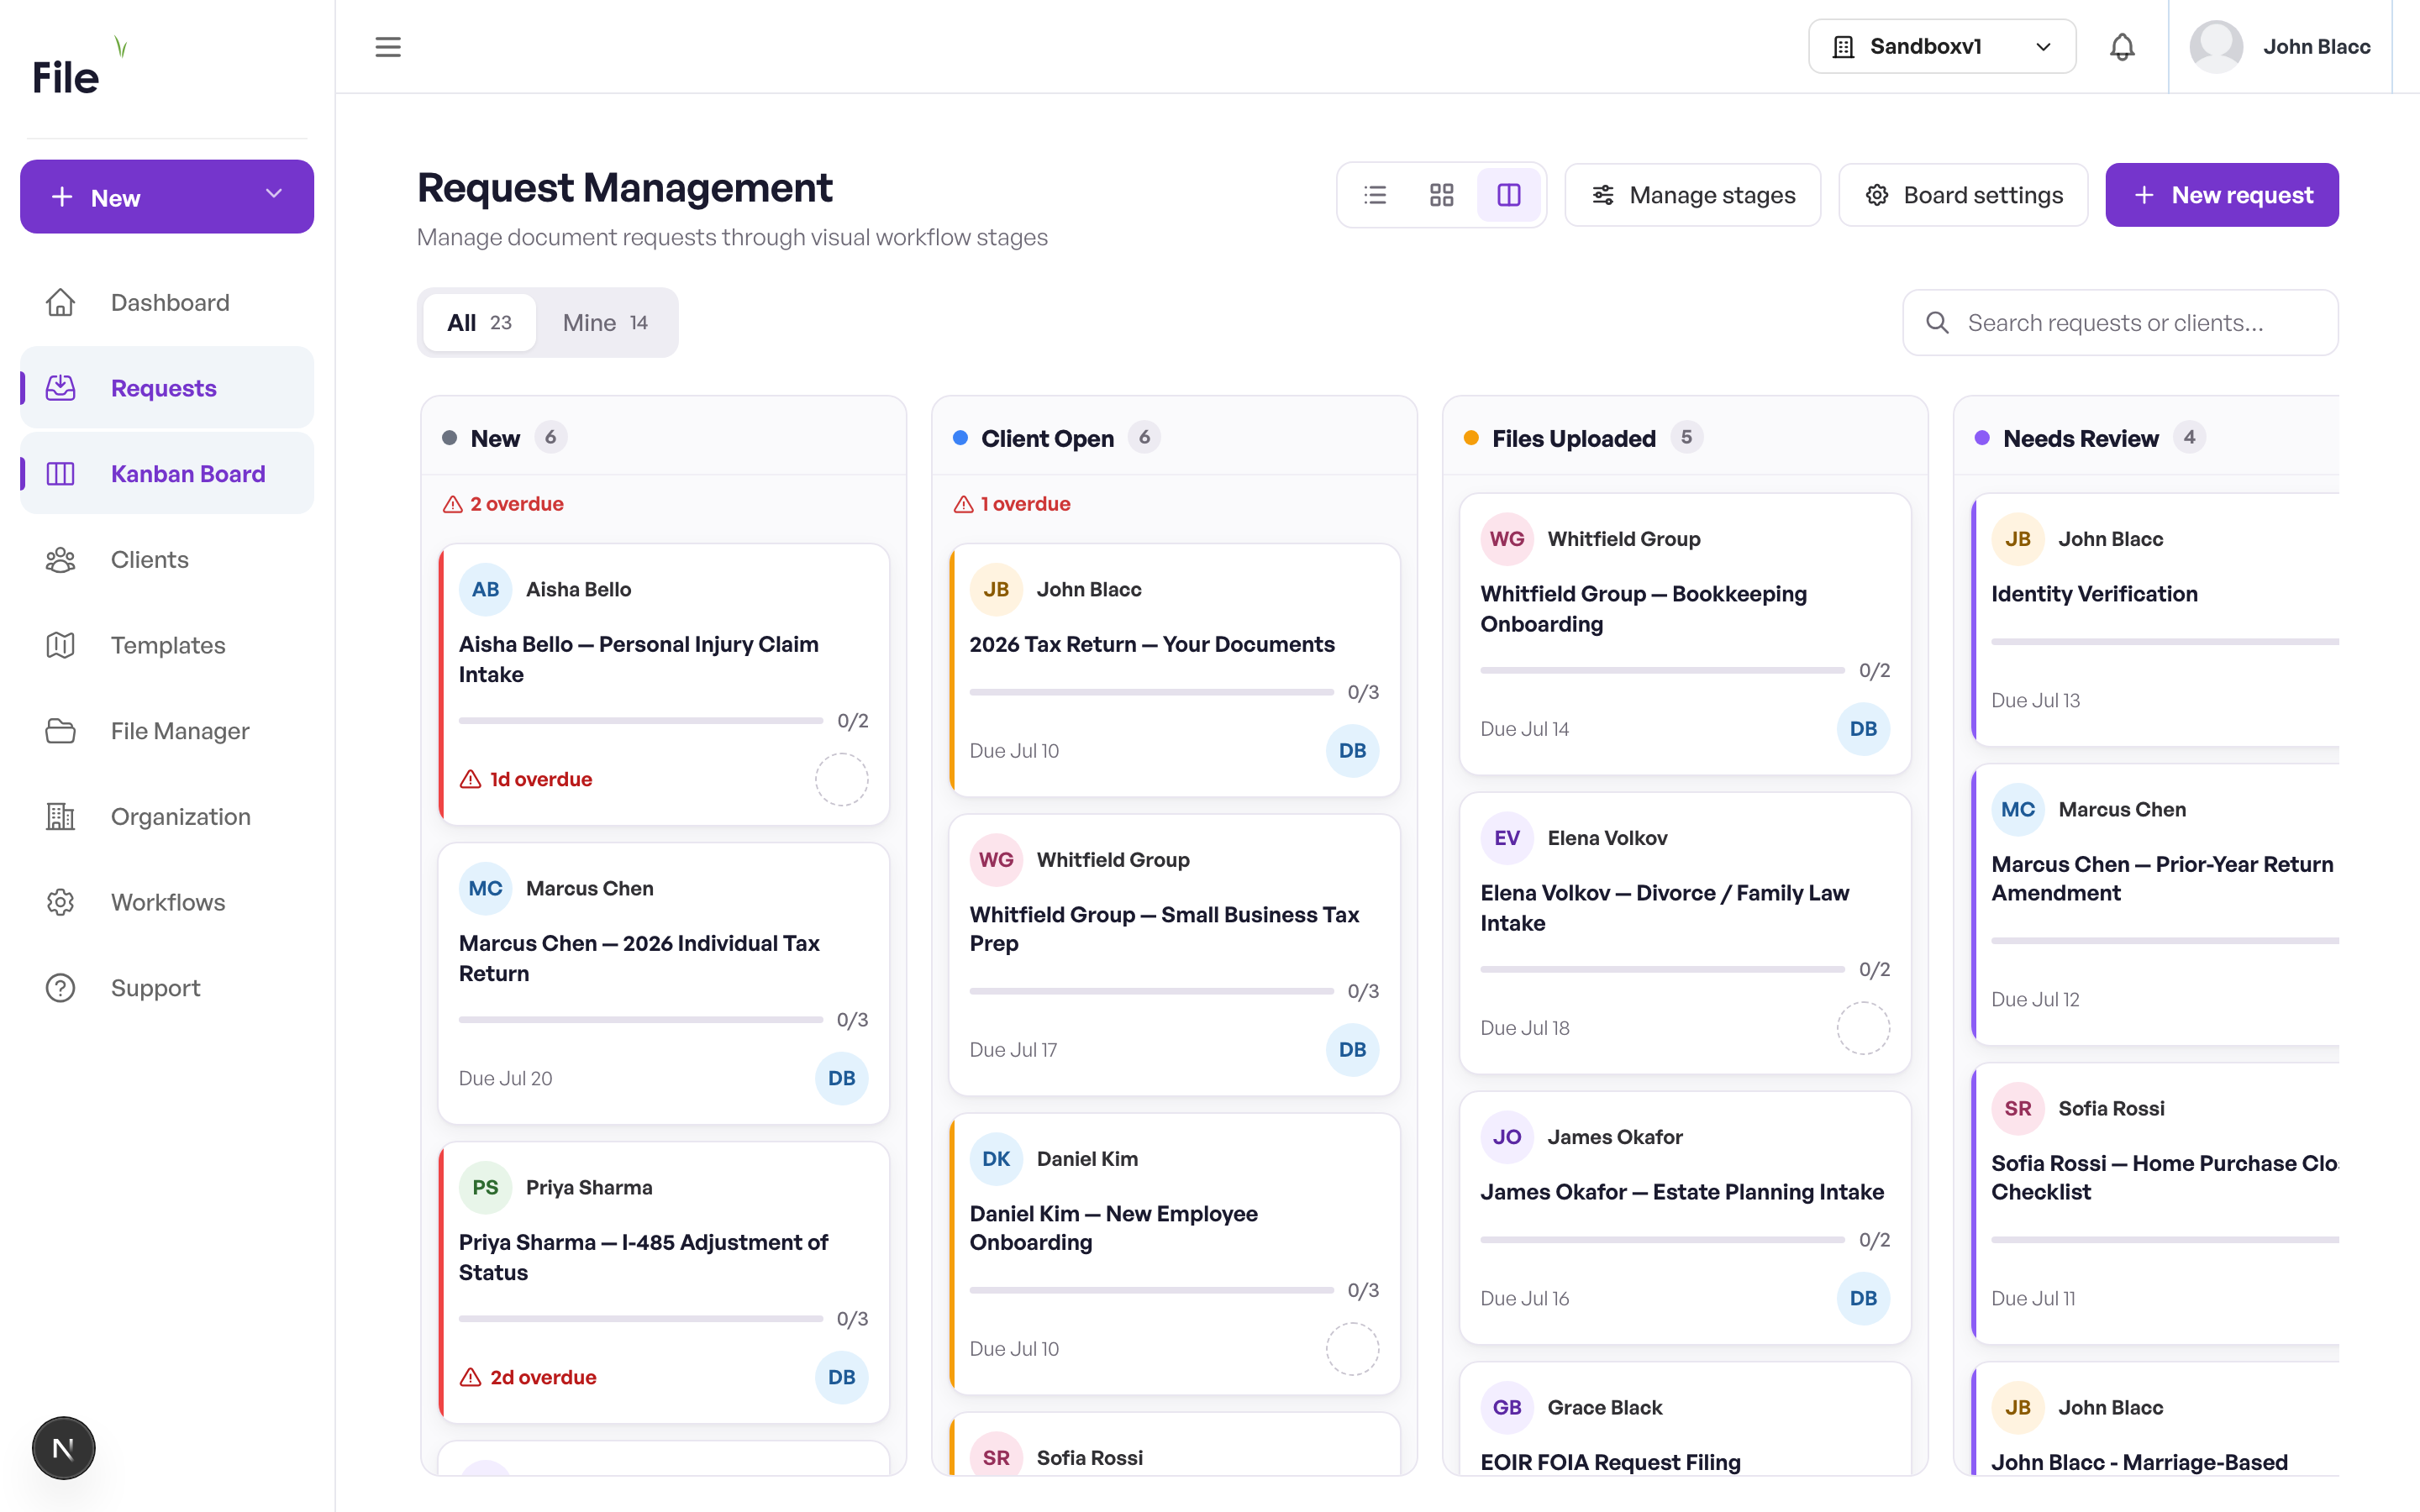Click DB assignee on Priya Sharma card
This screenshot has width=2420, height=1512.
[x=841, y=1377]
